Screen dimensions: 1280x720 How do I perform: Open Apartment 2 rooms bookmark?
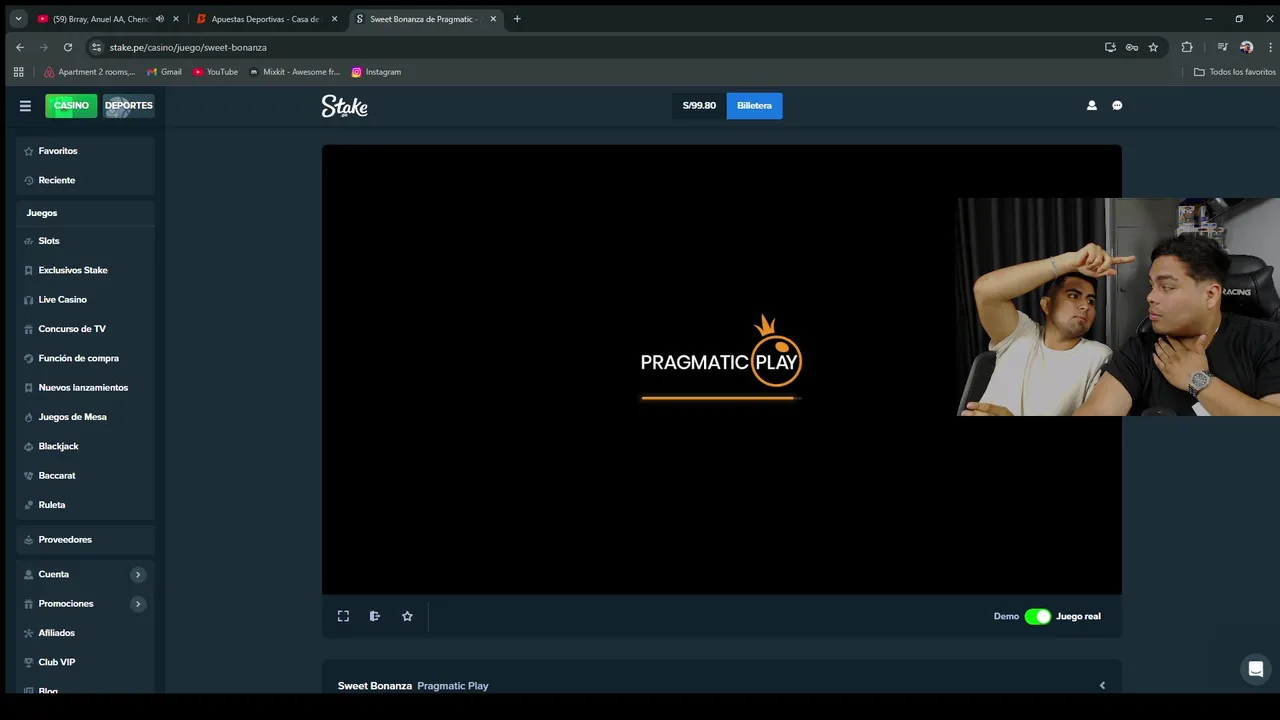point(88,72)
